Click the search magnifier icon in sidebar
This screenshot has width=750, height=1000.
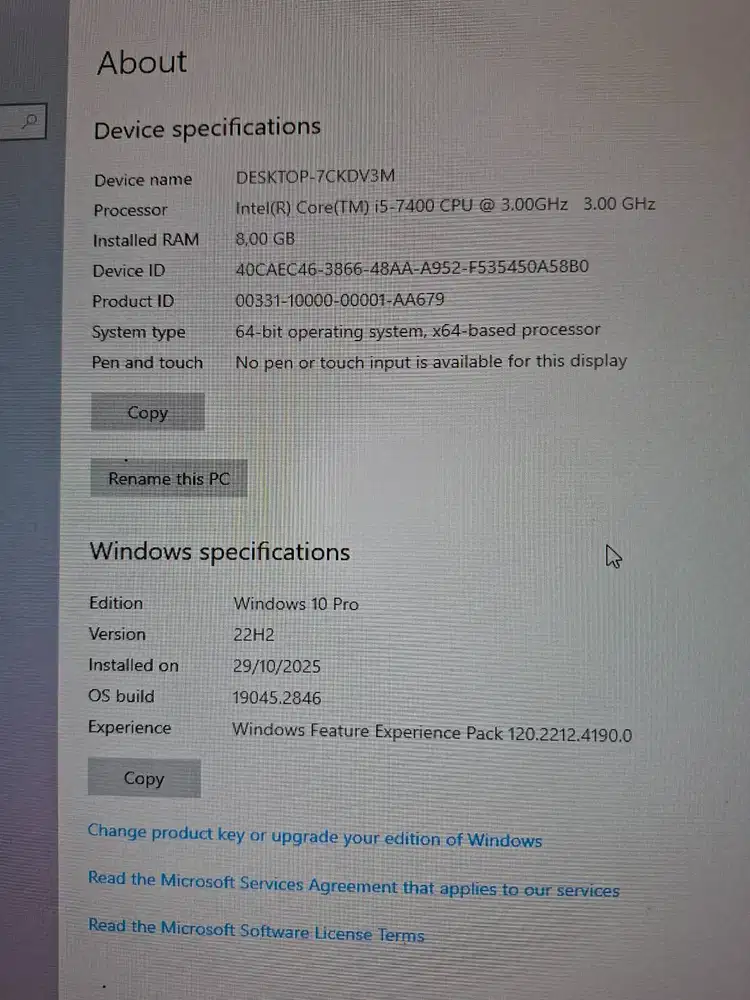(x=29, y=121)
